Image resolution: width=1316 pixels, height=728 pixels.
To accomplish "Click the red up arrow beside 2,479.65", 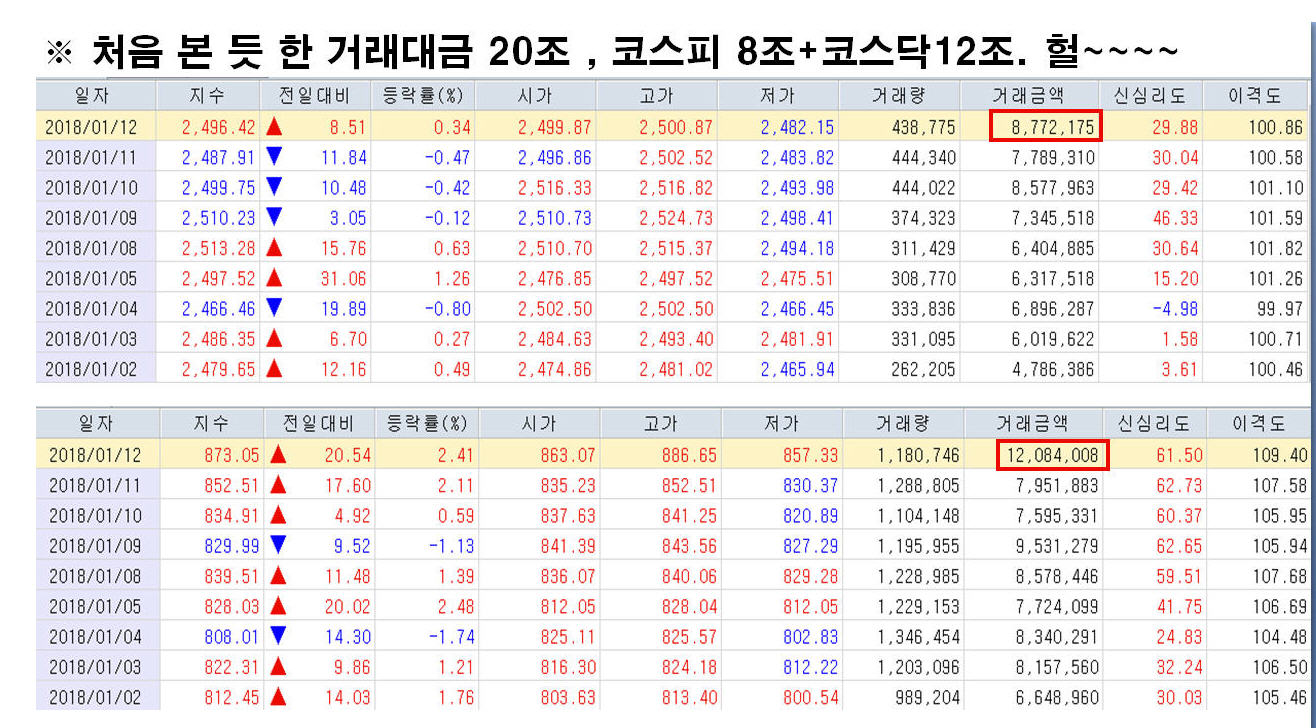I will pyautogui.click(x=272, y=369).
